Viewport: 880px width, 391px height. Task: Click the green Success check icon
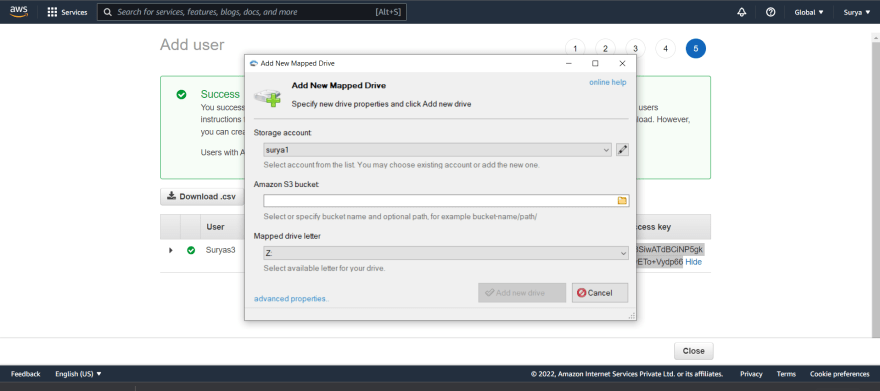(181, 94)
